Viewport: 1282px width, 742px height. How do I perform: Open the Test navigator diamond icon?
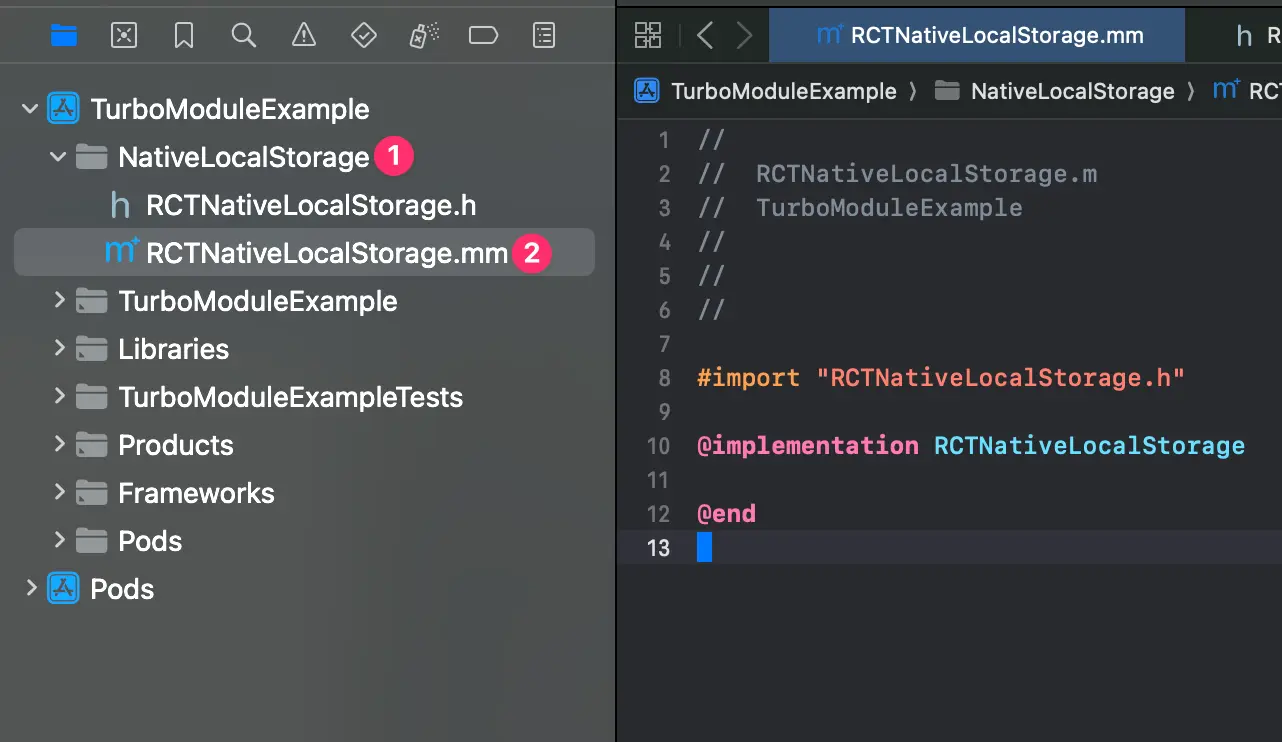click(x=364, y=35)
